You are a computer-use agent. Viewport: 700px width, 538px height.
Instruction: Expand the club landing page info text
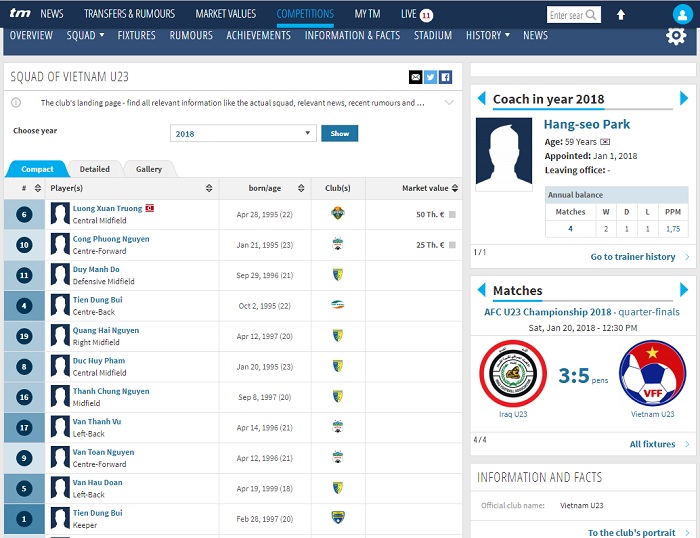coord(448,103)
